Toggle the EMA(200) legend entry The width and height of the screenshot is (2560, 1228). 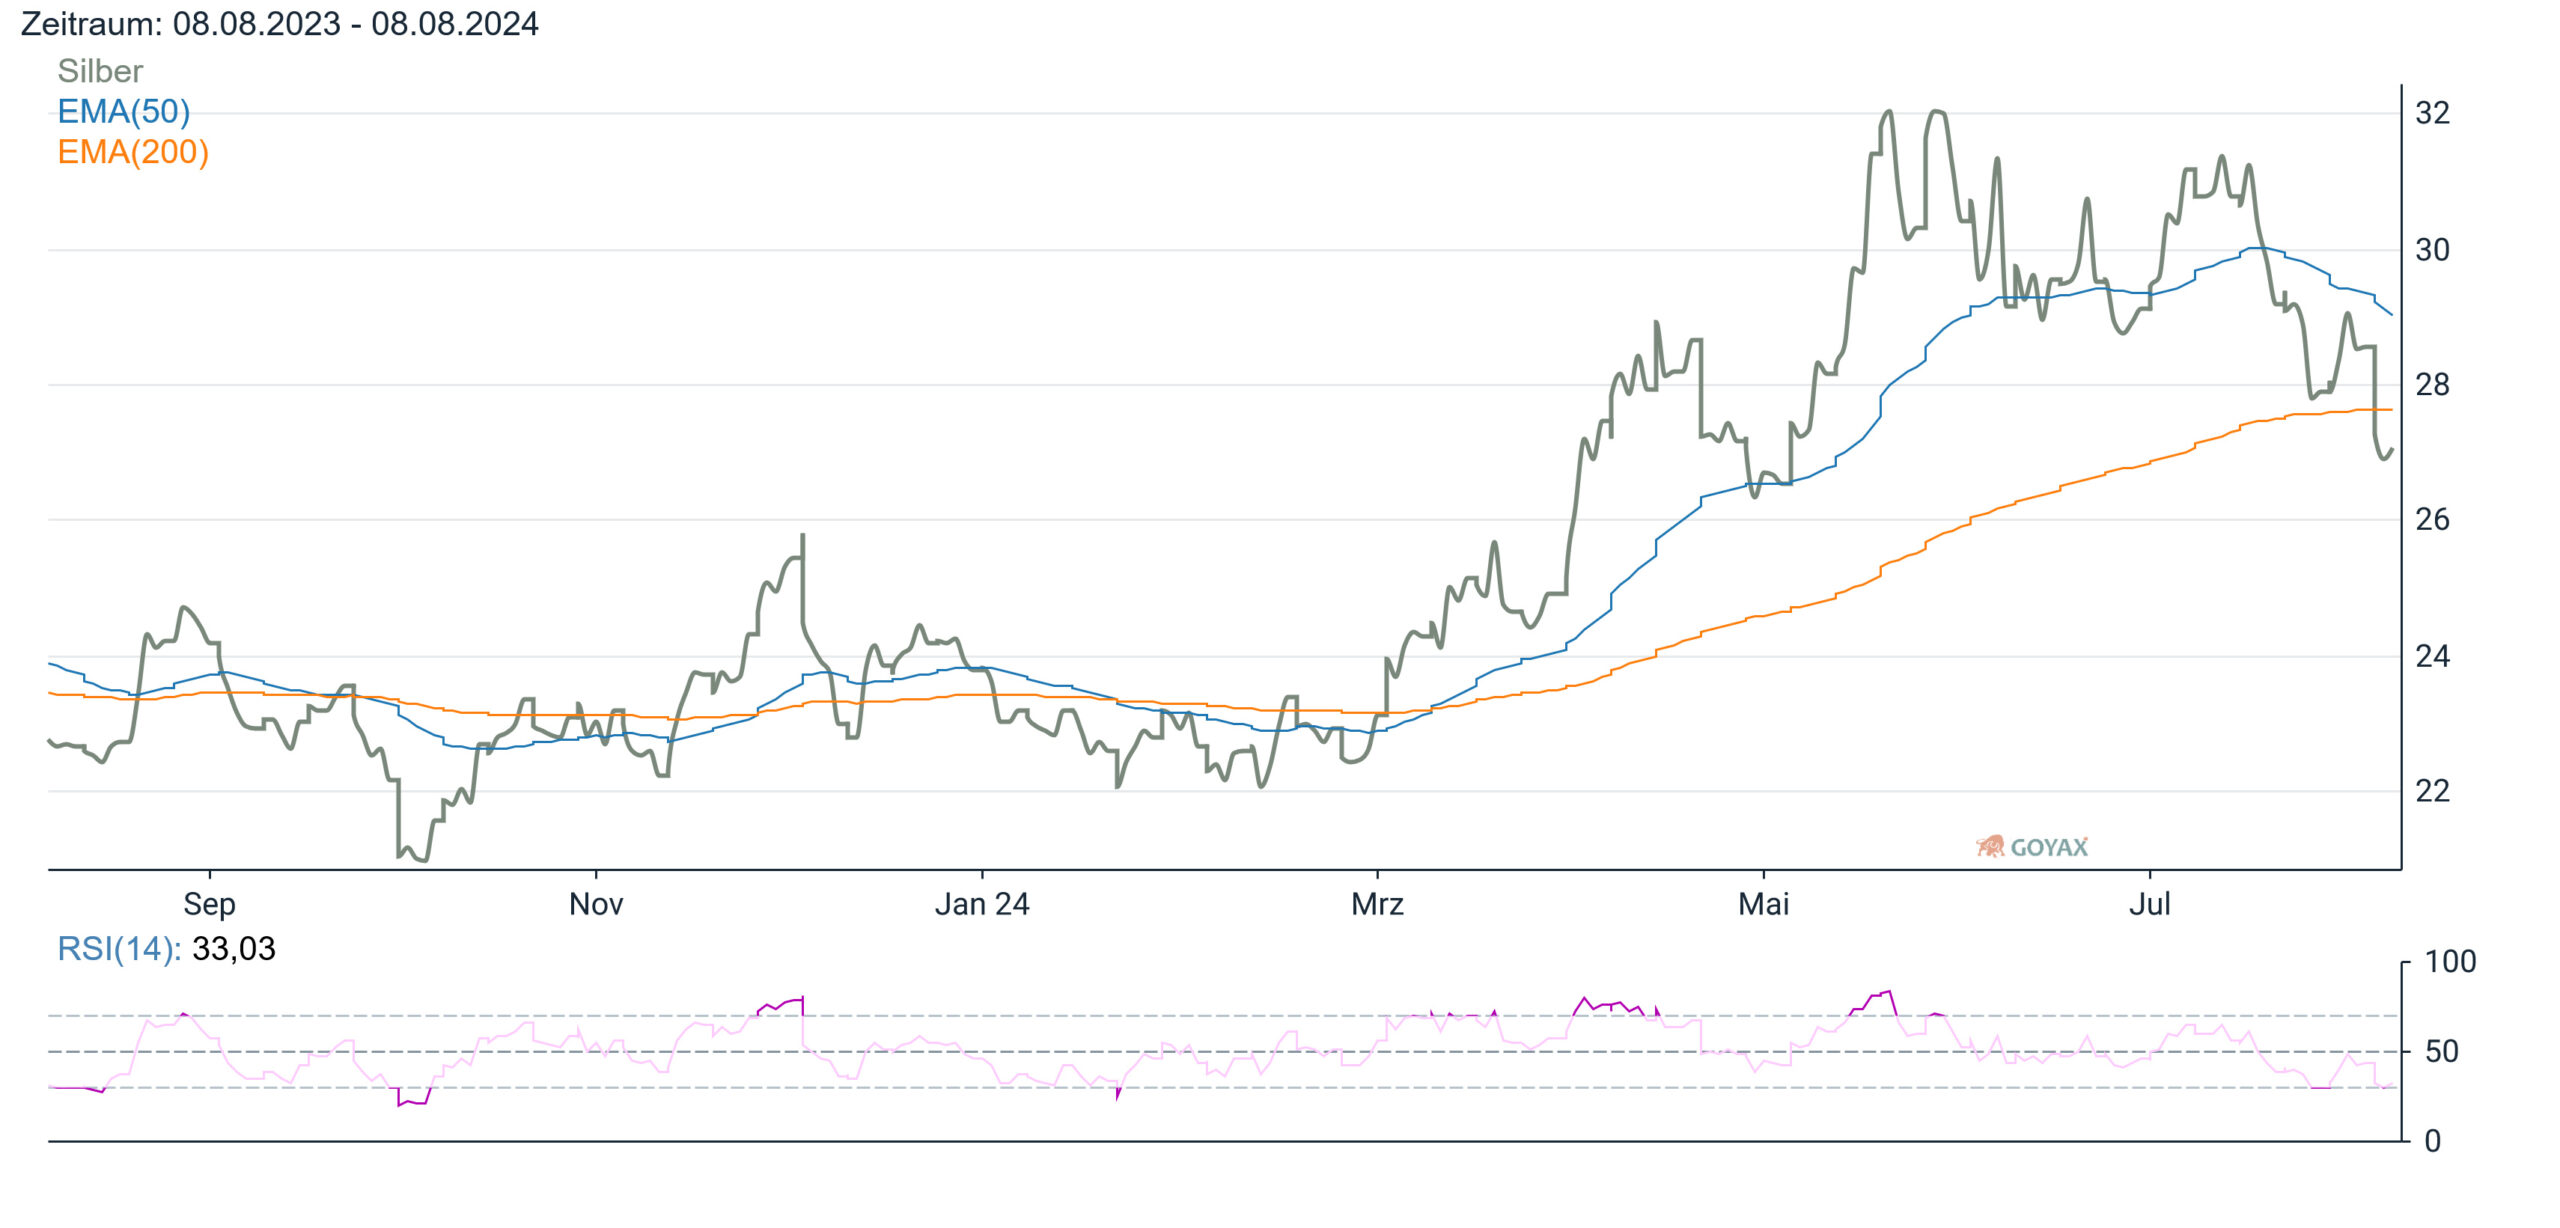(133, 152)
